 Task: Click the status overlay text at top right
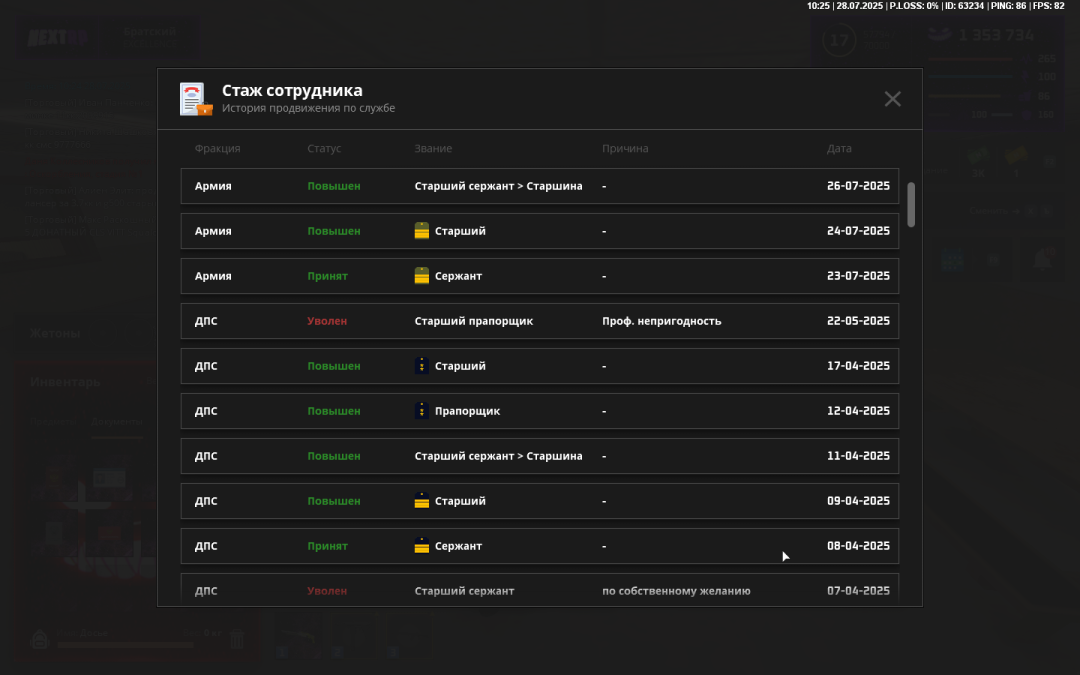pyautogui.click(x=935, y=6)
